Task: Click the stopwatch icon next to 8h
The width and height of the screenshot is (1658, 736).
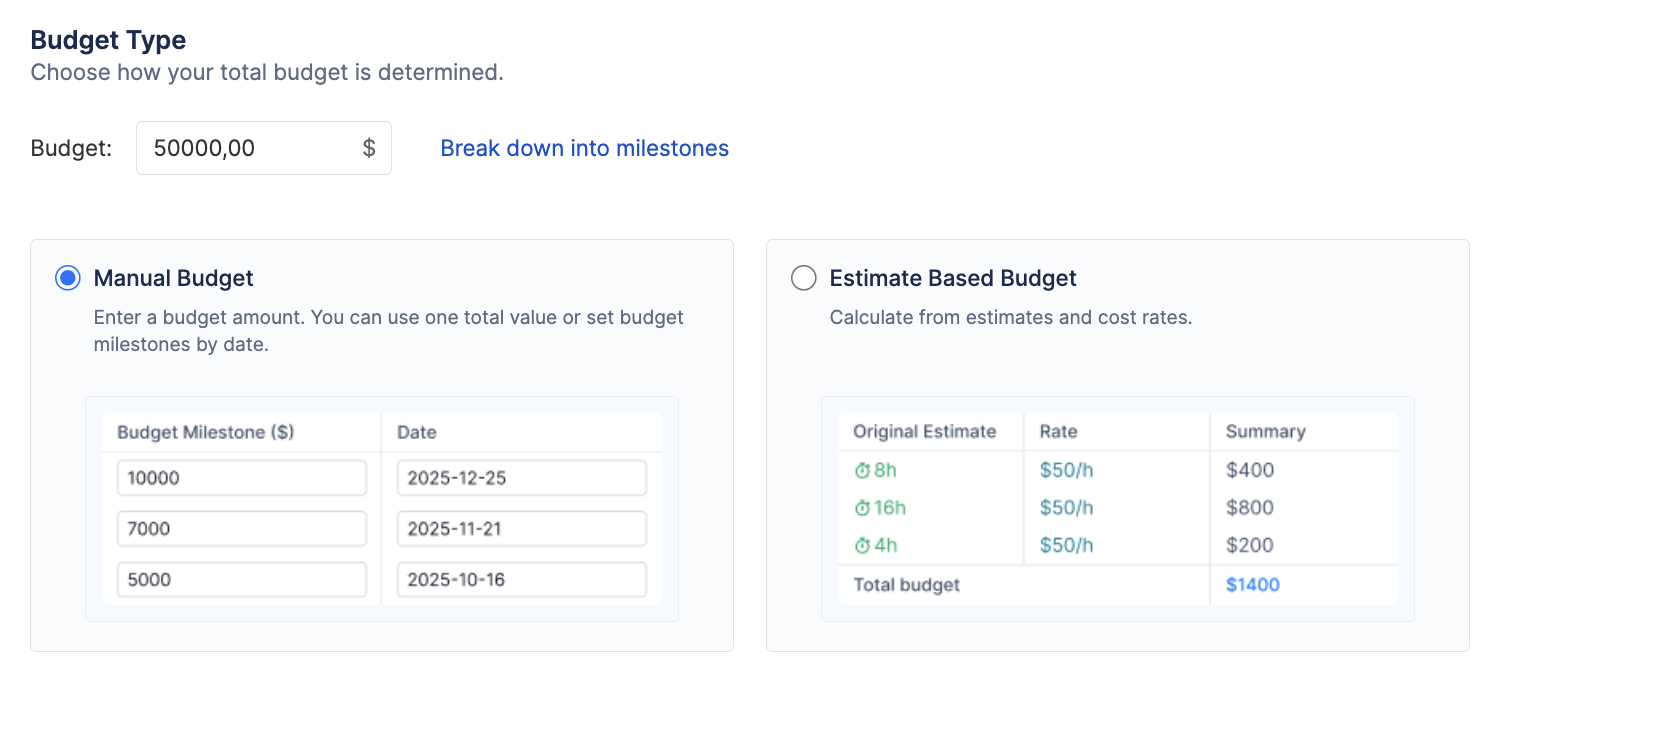Action: (861, 471)
